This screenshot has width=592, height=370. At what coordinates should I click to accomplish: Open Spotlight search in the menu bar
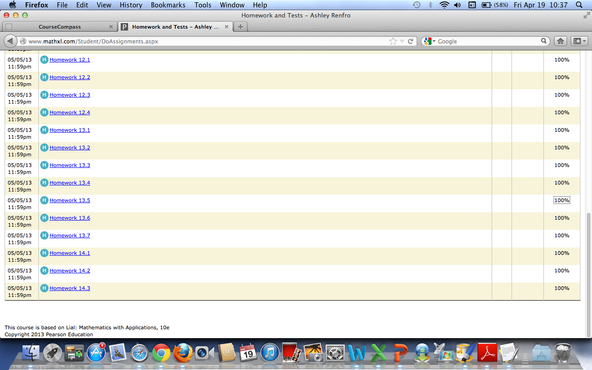point(579,5)
